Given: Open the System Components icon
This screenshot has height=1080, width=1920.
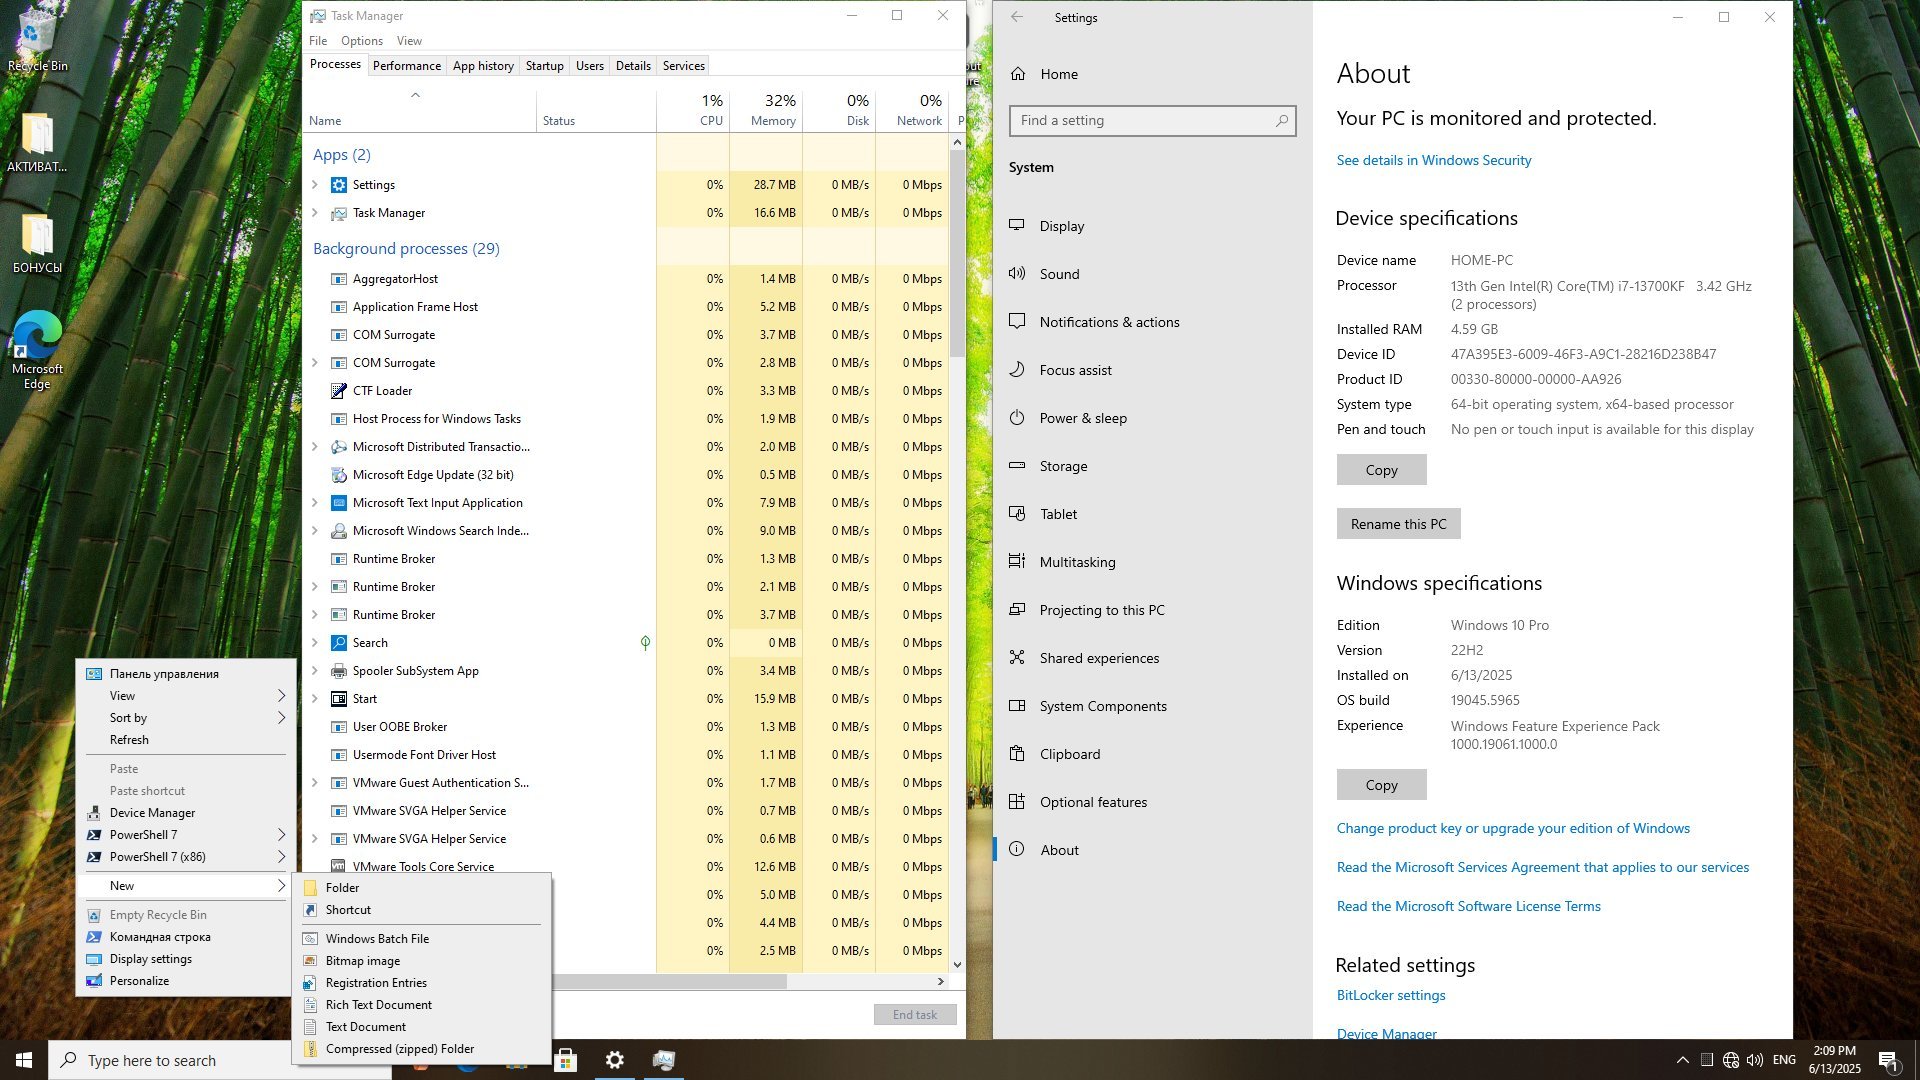Looking at the screenshot, I should [1017, 705].
